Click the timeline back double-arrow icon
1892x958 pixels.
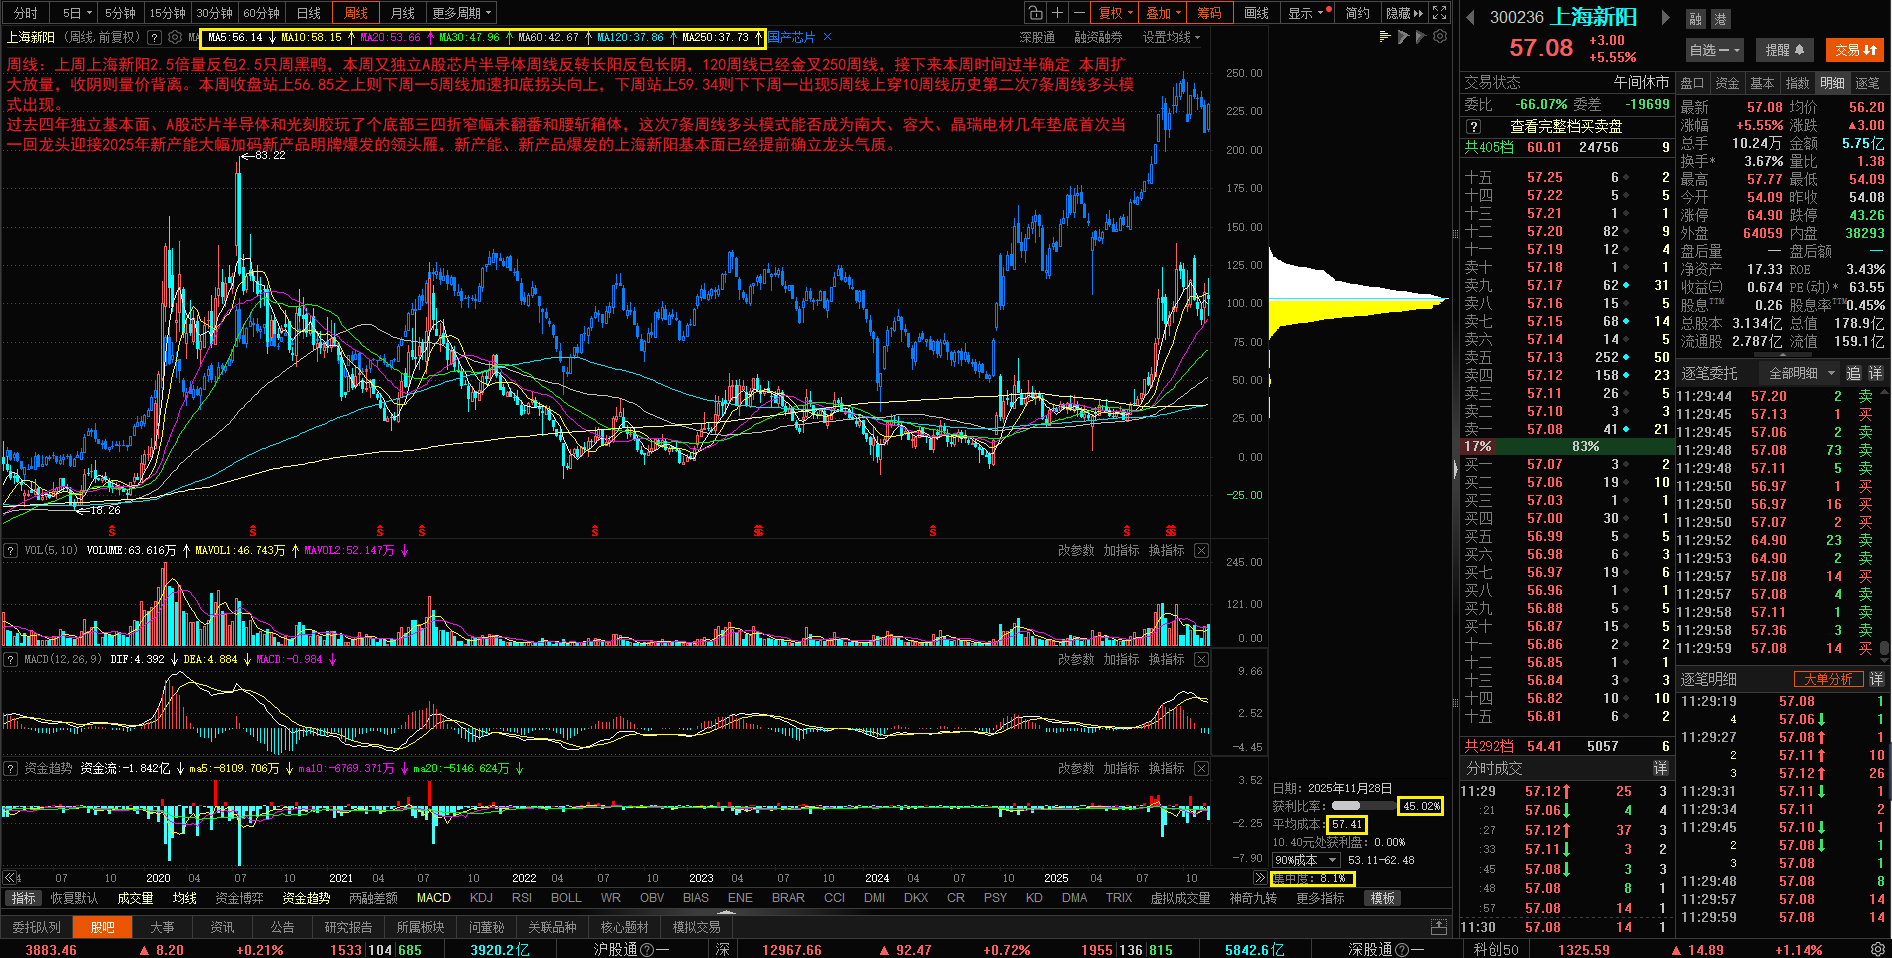10,878
